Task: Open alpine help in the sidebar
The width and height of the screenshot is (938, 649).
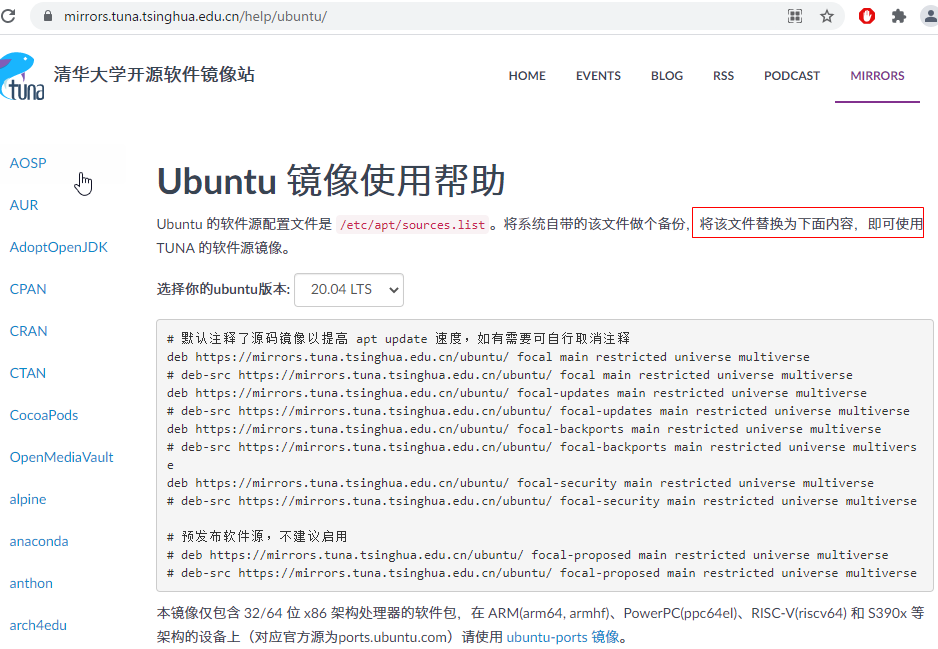Action: 28,499
